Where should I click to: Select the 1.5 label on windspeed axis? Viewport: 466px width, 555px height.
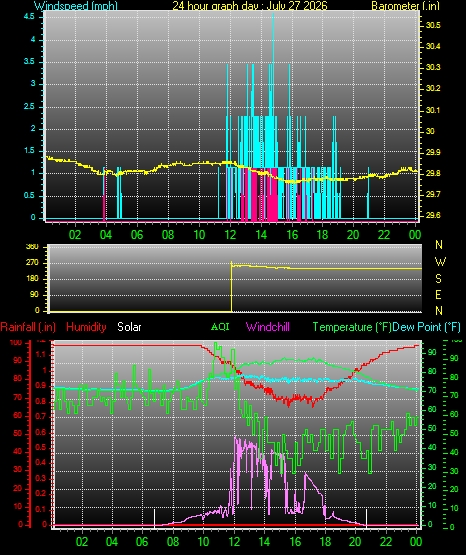(29, 151)
